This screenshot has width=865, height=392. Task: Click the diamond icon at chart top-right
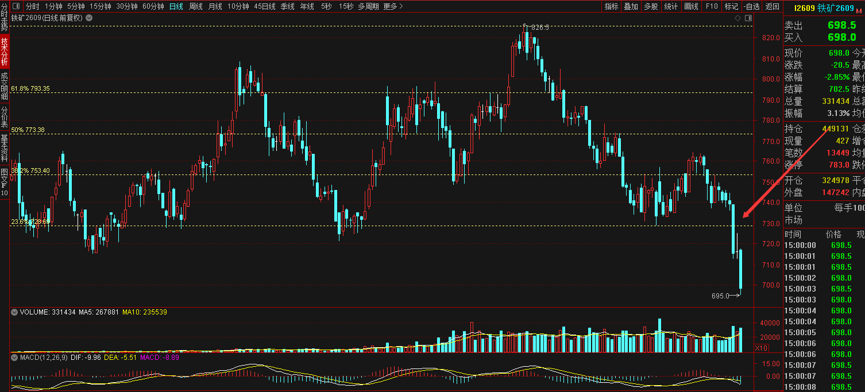739,18
